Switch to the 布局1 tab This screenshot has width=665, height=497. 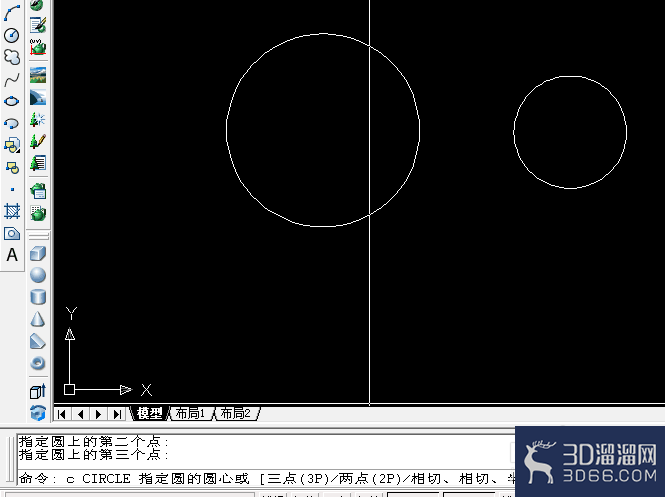coord(190,413)
